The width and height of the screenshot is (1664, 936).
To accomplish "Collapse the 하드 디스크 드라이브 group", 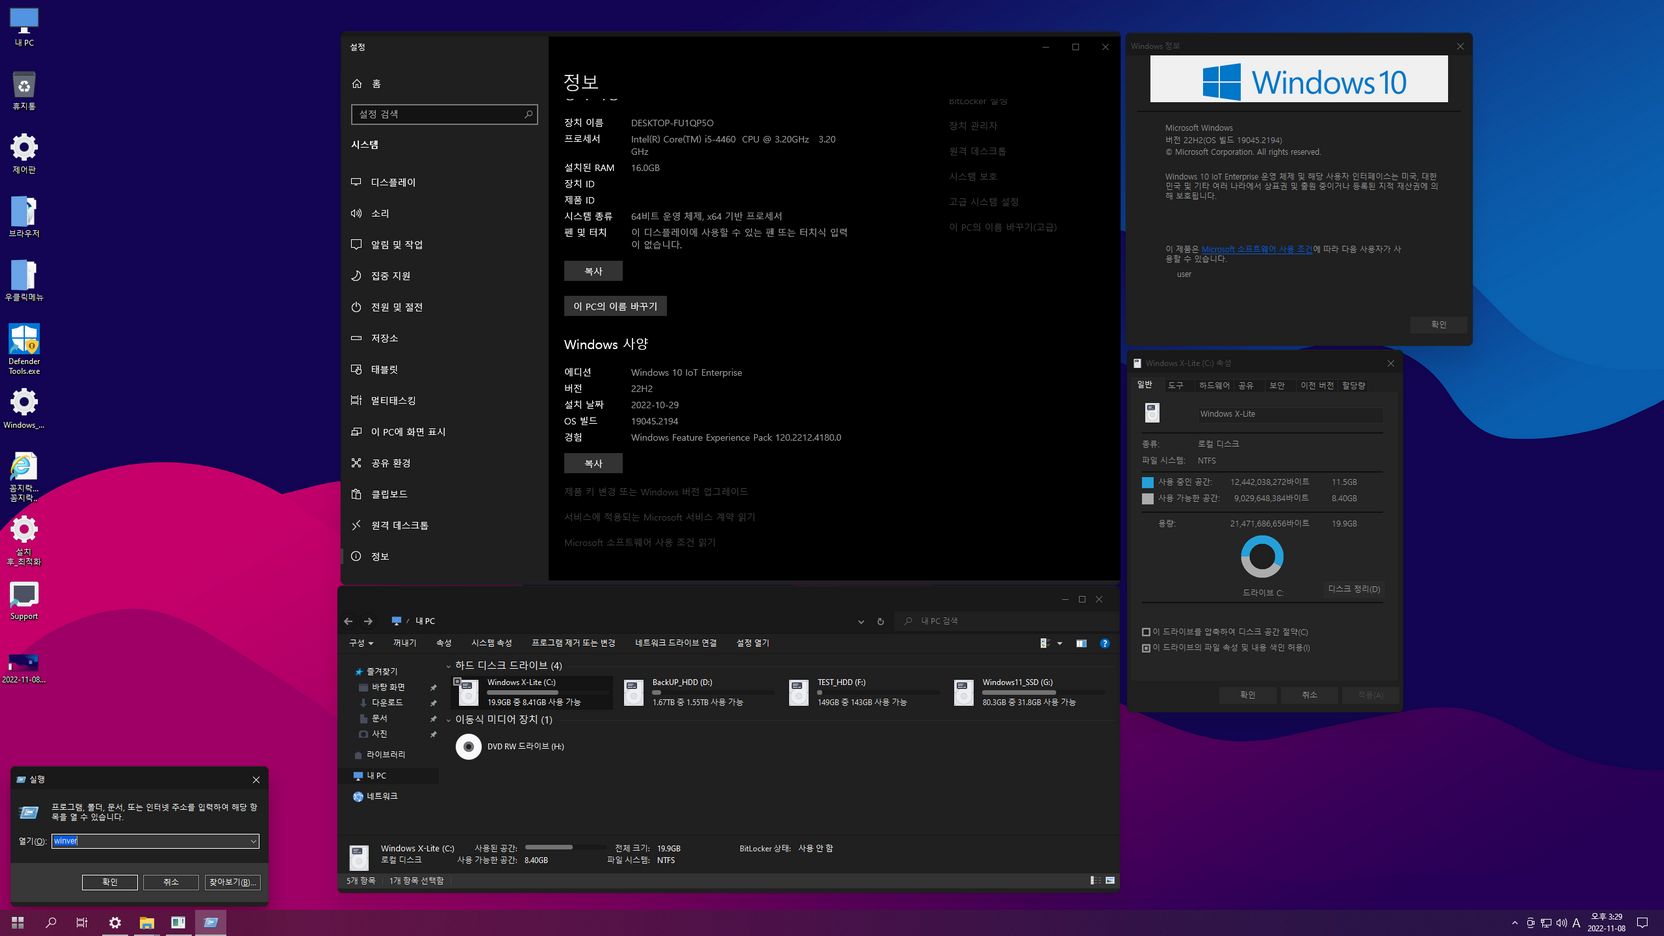I will tap(448, 666).
